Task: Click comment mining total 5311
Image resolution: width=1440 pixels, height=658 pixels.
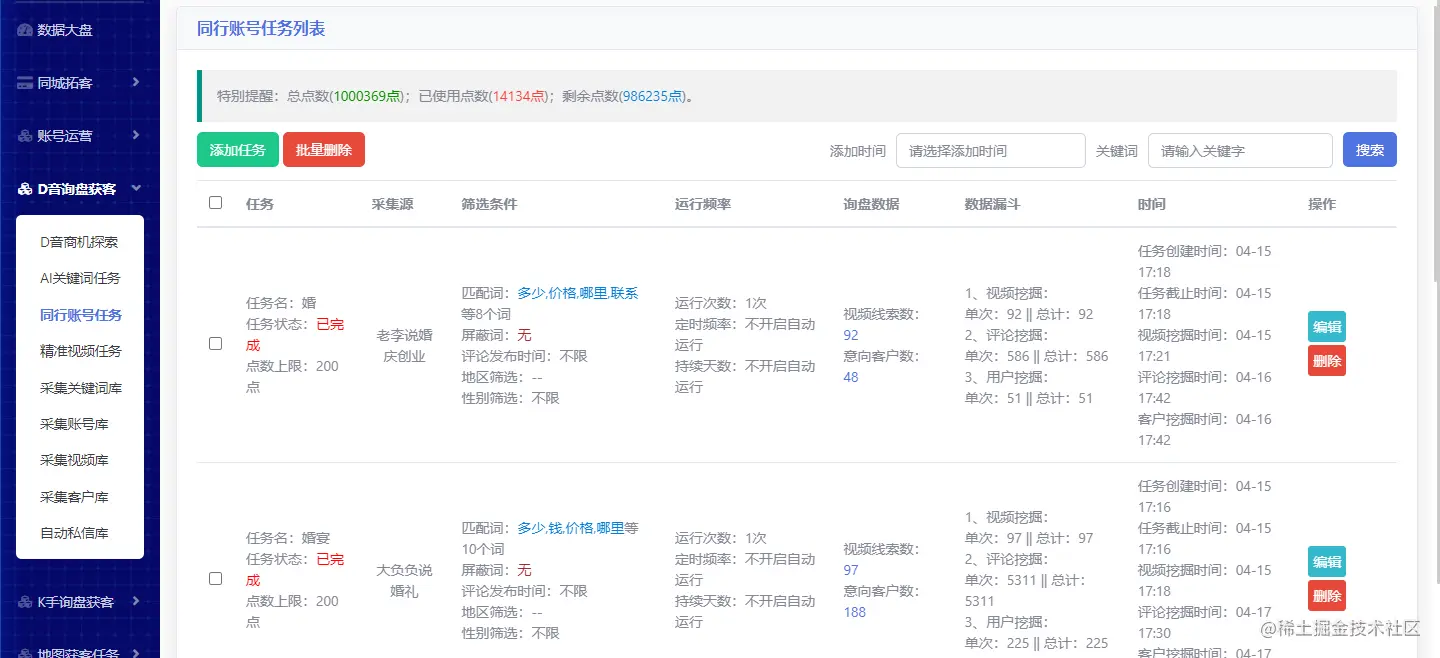Action: [x=980, y=602]
